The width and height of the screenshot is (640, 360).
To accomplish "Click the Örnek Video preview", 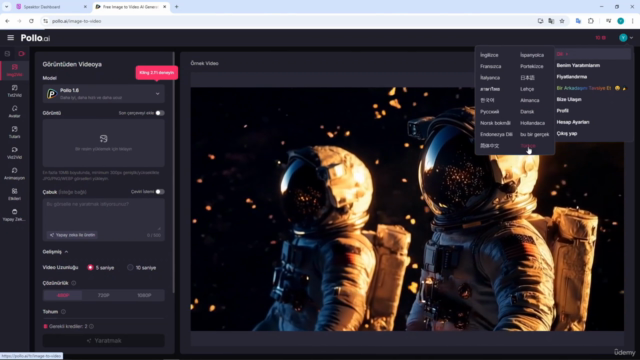I will tap(407, 209).
